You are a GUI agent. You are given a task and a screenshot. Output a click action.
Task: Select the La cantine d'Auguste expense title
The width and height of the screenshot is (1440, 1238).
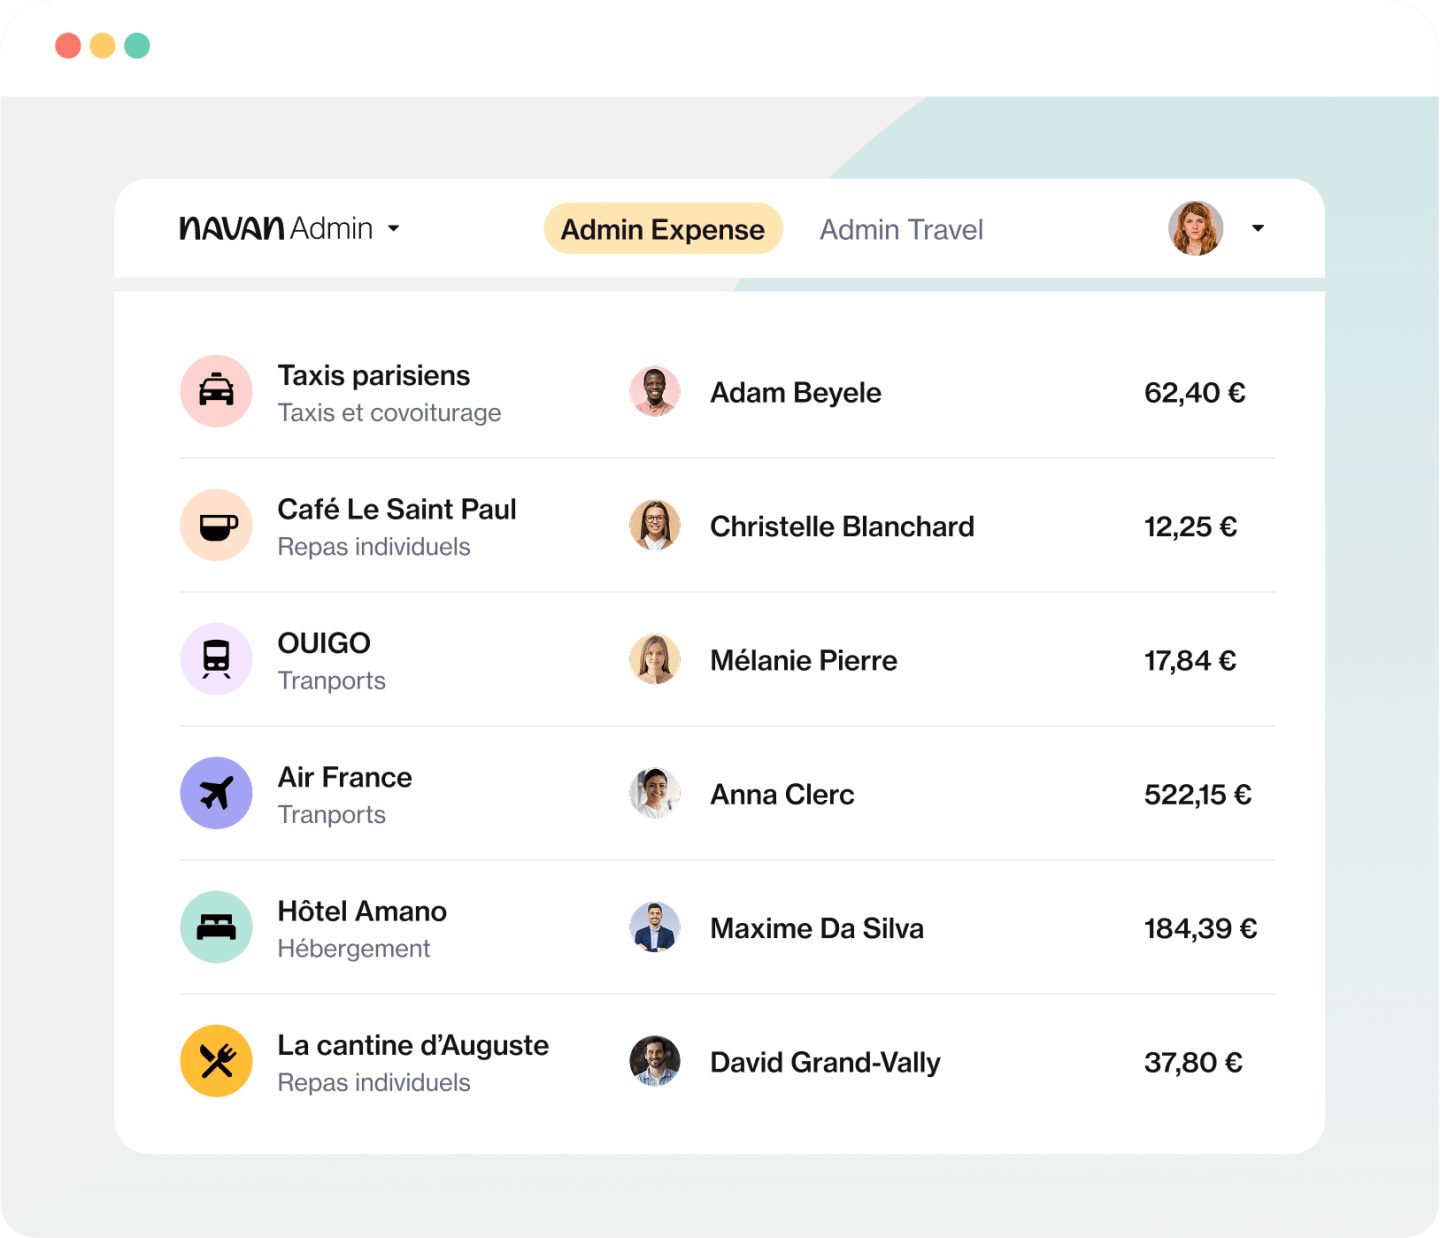point(413,1045)
